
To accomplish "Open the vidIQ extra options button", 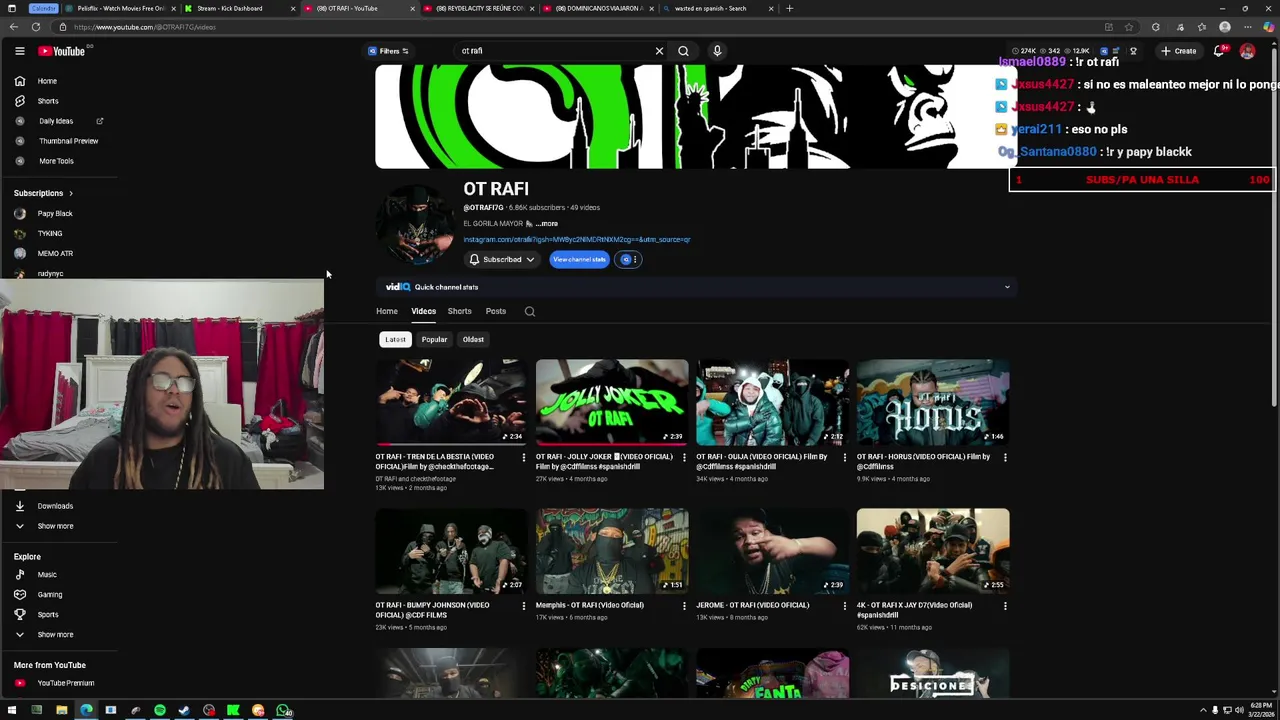I will (x=629, y=259).
